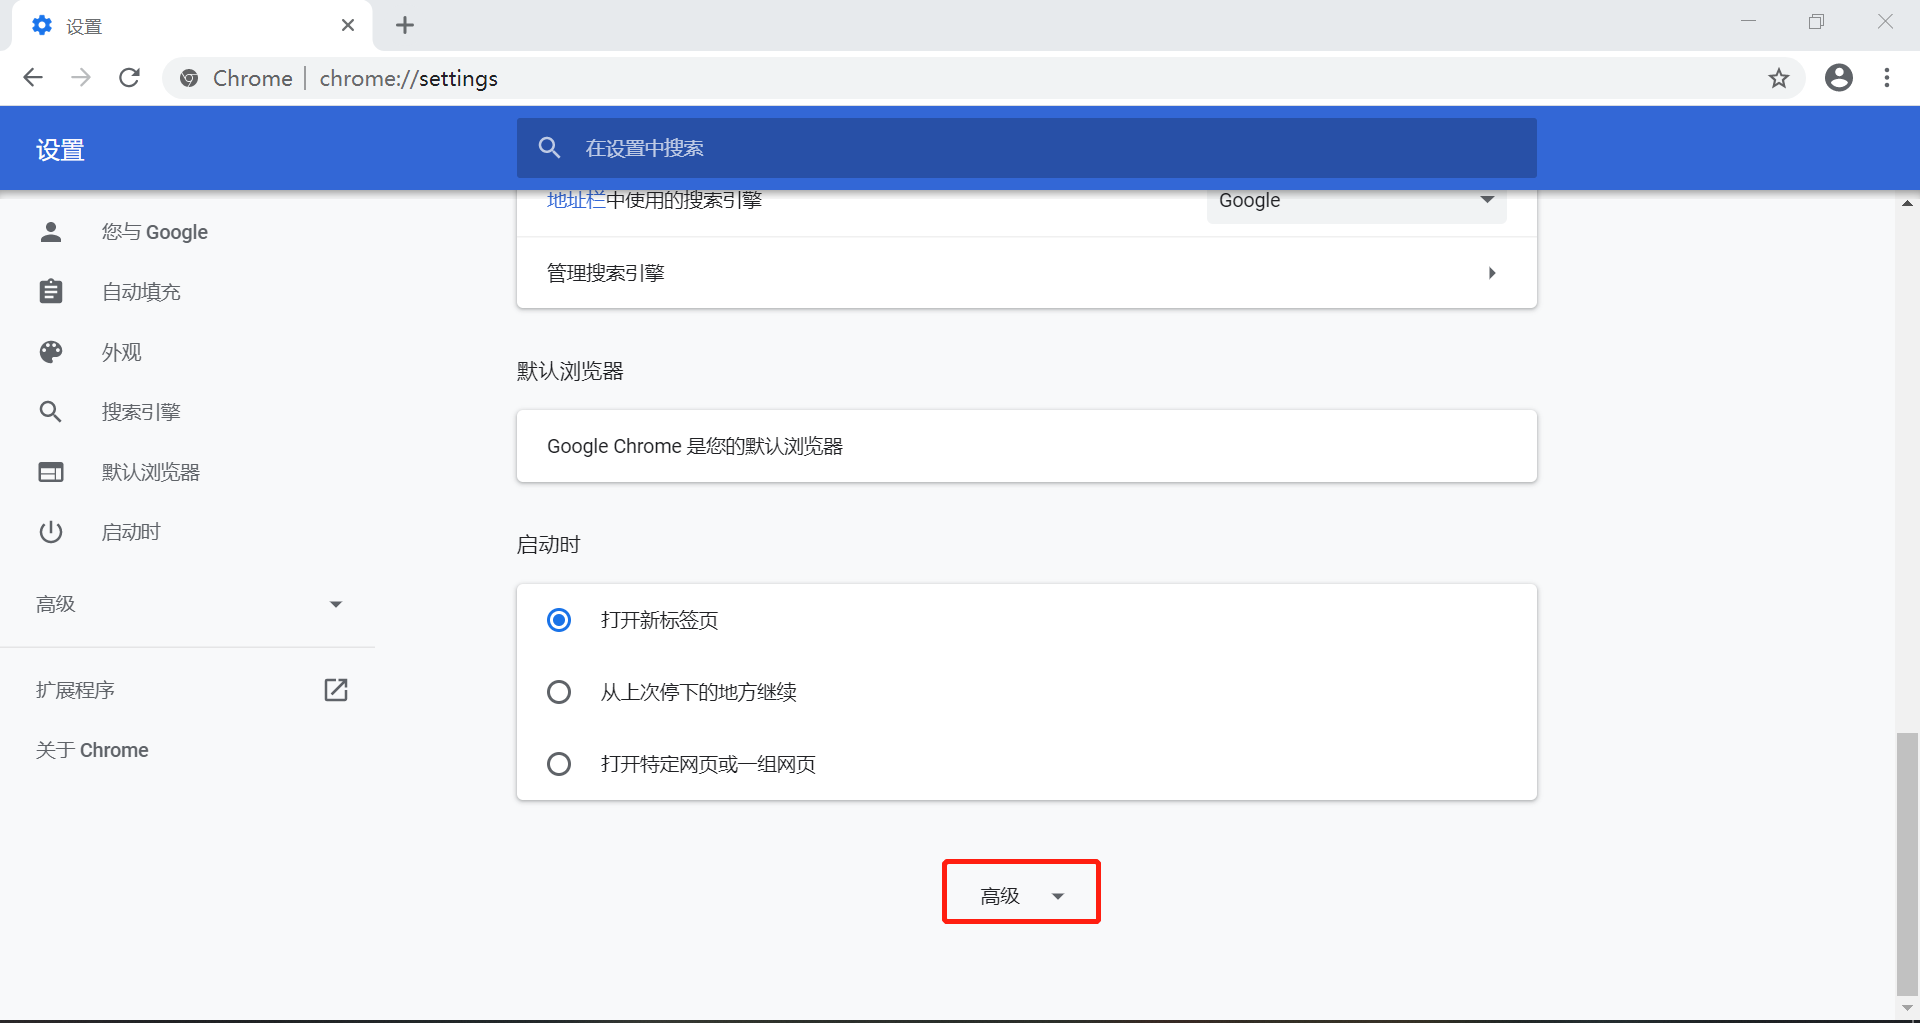Click the browser forward arrow
This screenshot has width=1920, height=1023.
[81, 78]
